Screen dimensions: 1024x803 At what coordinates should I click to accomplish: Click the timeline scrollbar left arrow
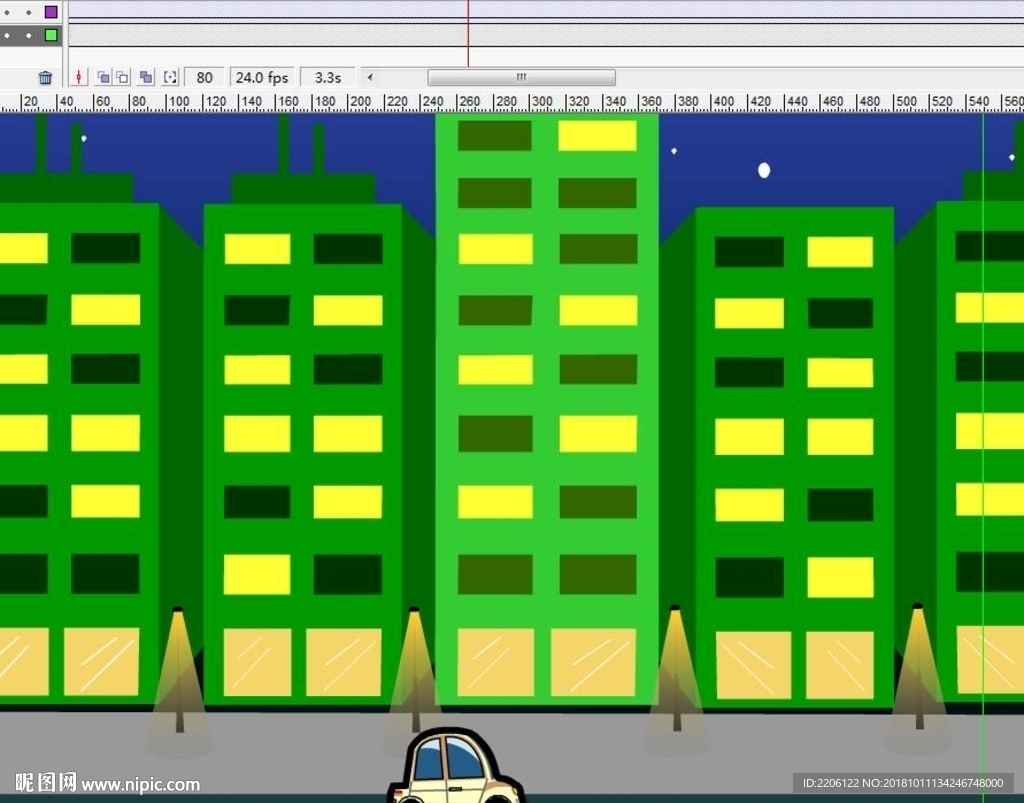tap(370, 77)
